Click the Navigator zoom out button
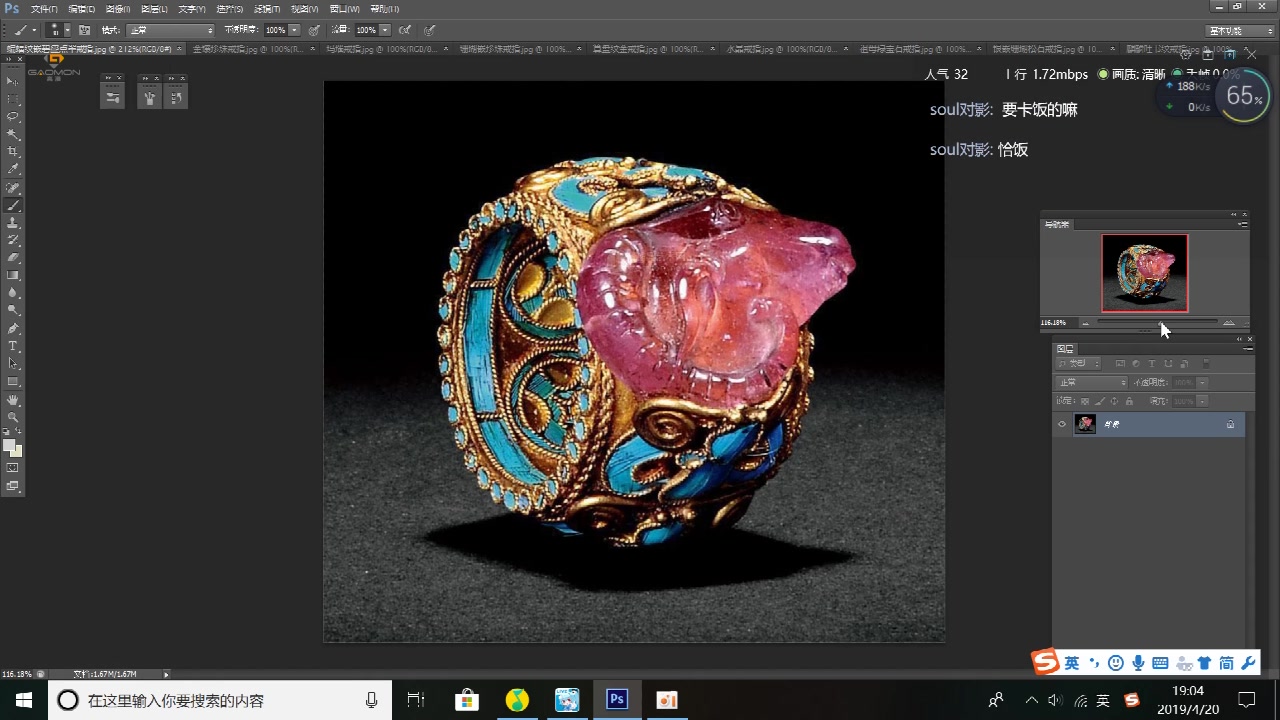1280x720 pixels. pos(1086,323)
